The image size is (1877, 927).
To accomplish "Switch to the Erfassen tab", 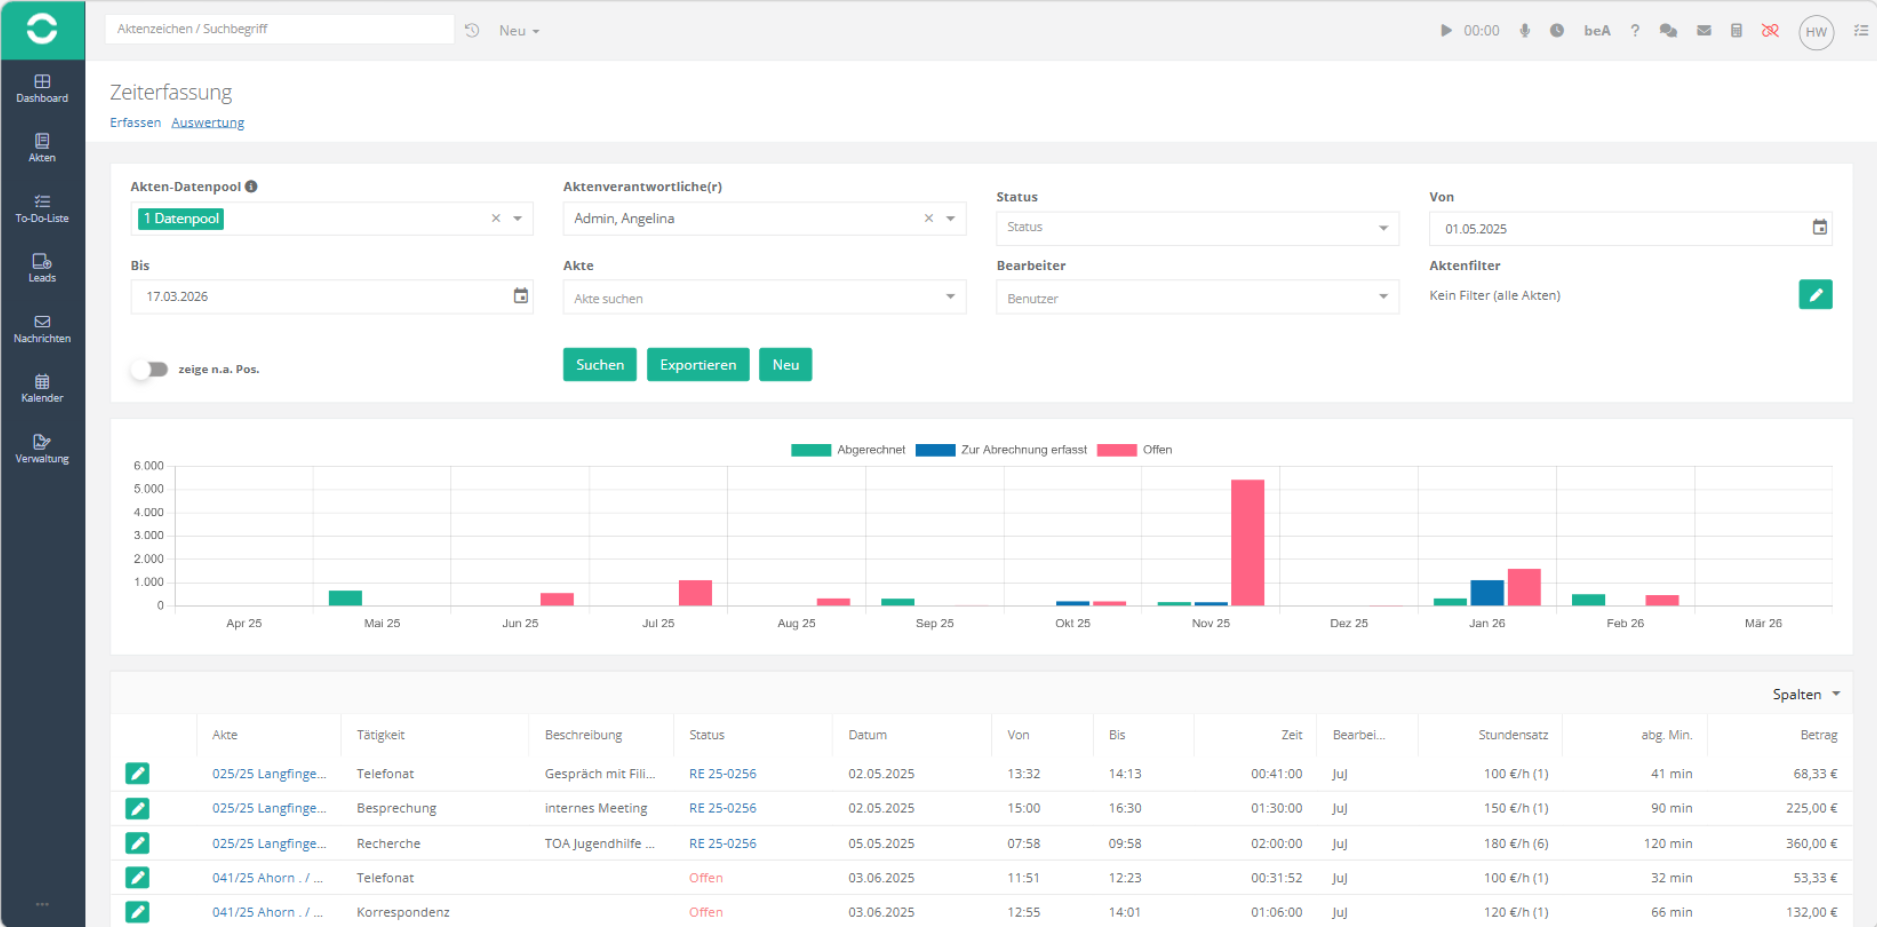I will point(135,123).
